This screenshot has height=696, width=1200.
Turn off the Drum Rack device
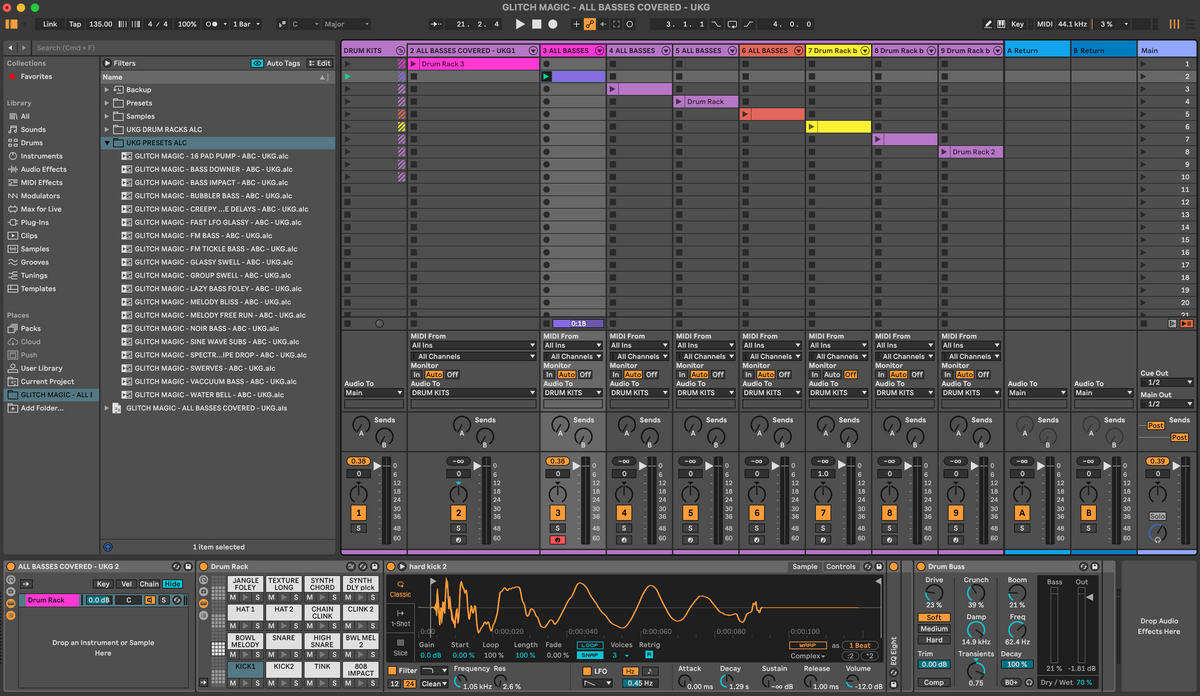[x=205, y=567]
